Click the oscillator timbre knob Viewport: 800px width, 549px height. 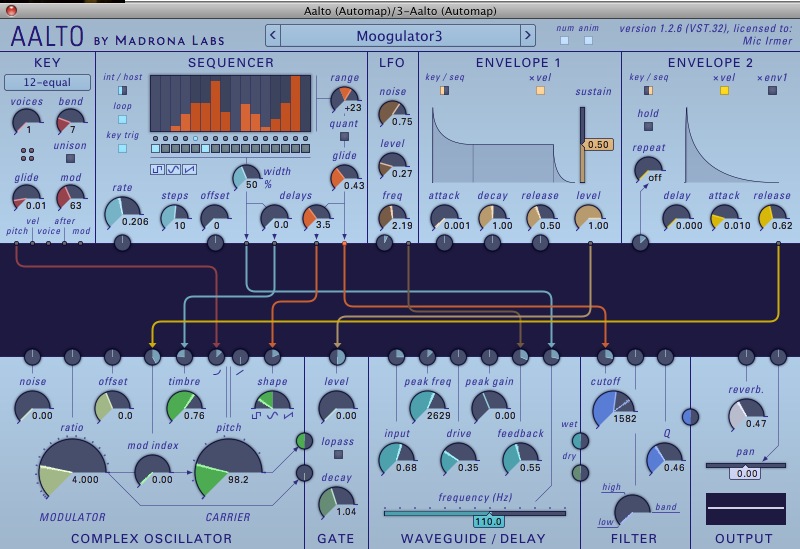point(184,406)
